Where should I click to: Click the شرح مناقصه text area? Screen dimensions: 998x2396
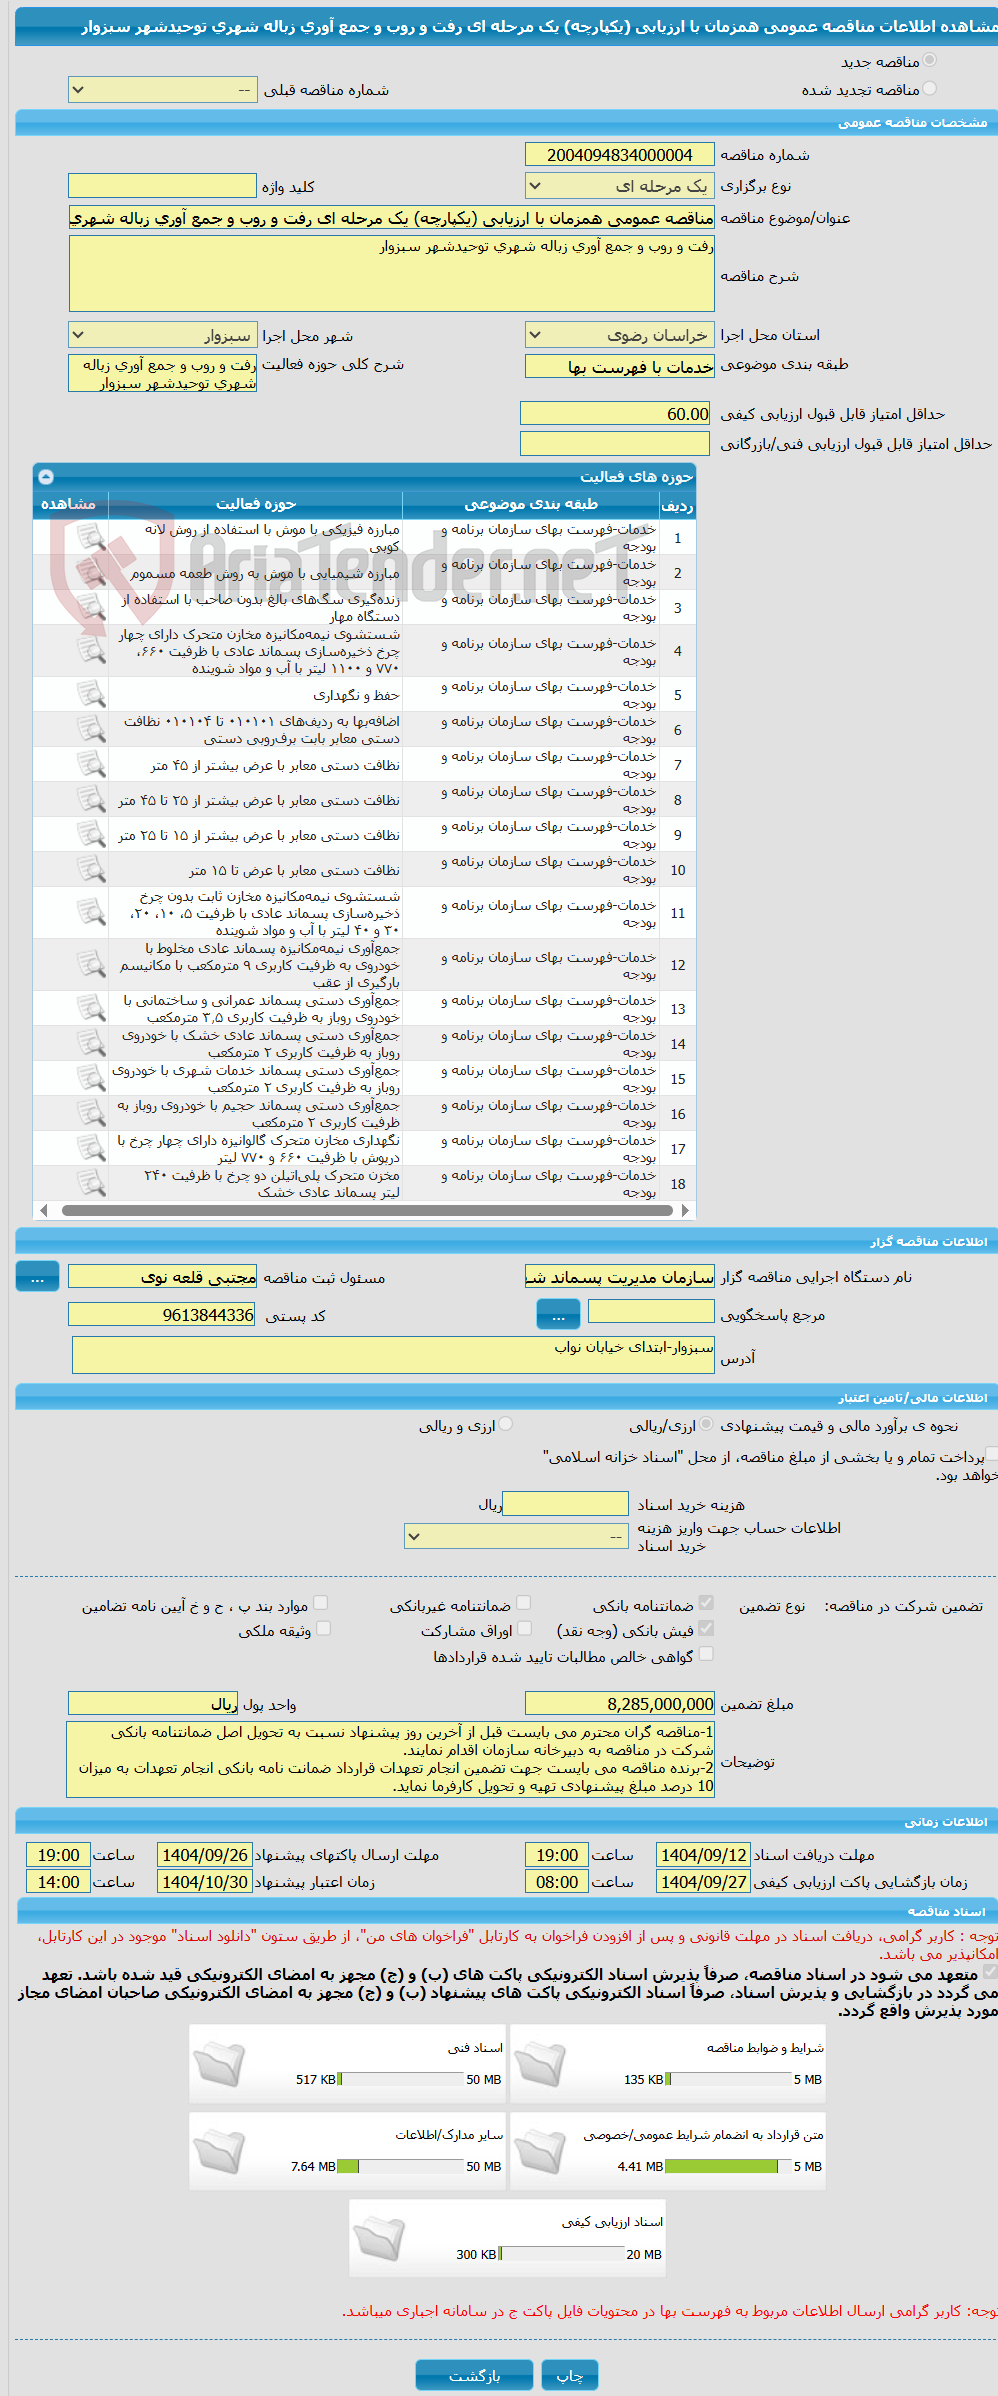click(x=391, y=274)
